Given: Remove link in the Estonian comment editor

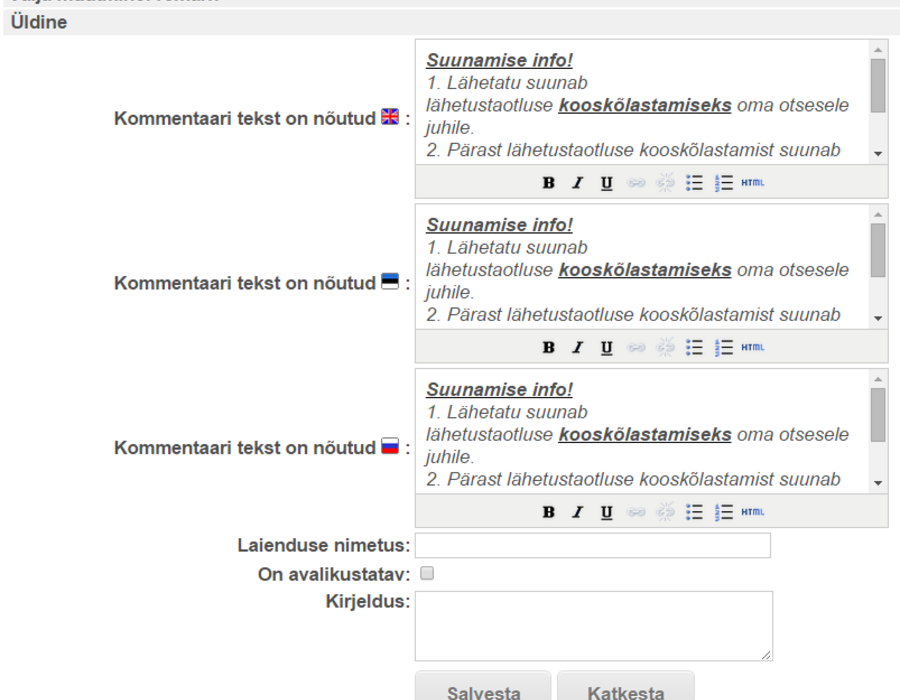Looking at the screenshot, I should tap(665, 348).
